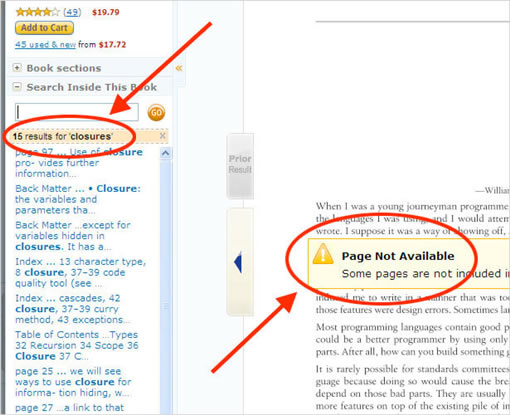
Task: Focus the search inside book text field
Action: (x=77, y=112)
